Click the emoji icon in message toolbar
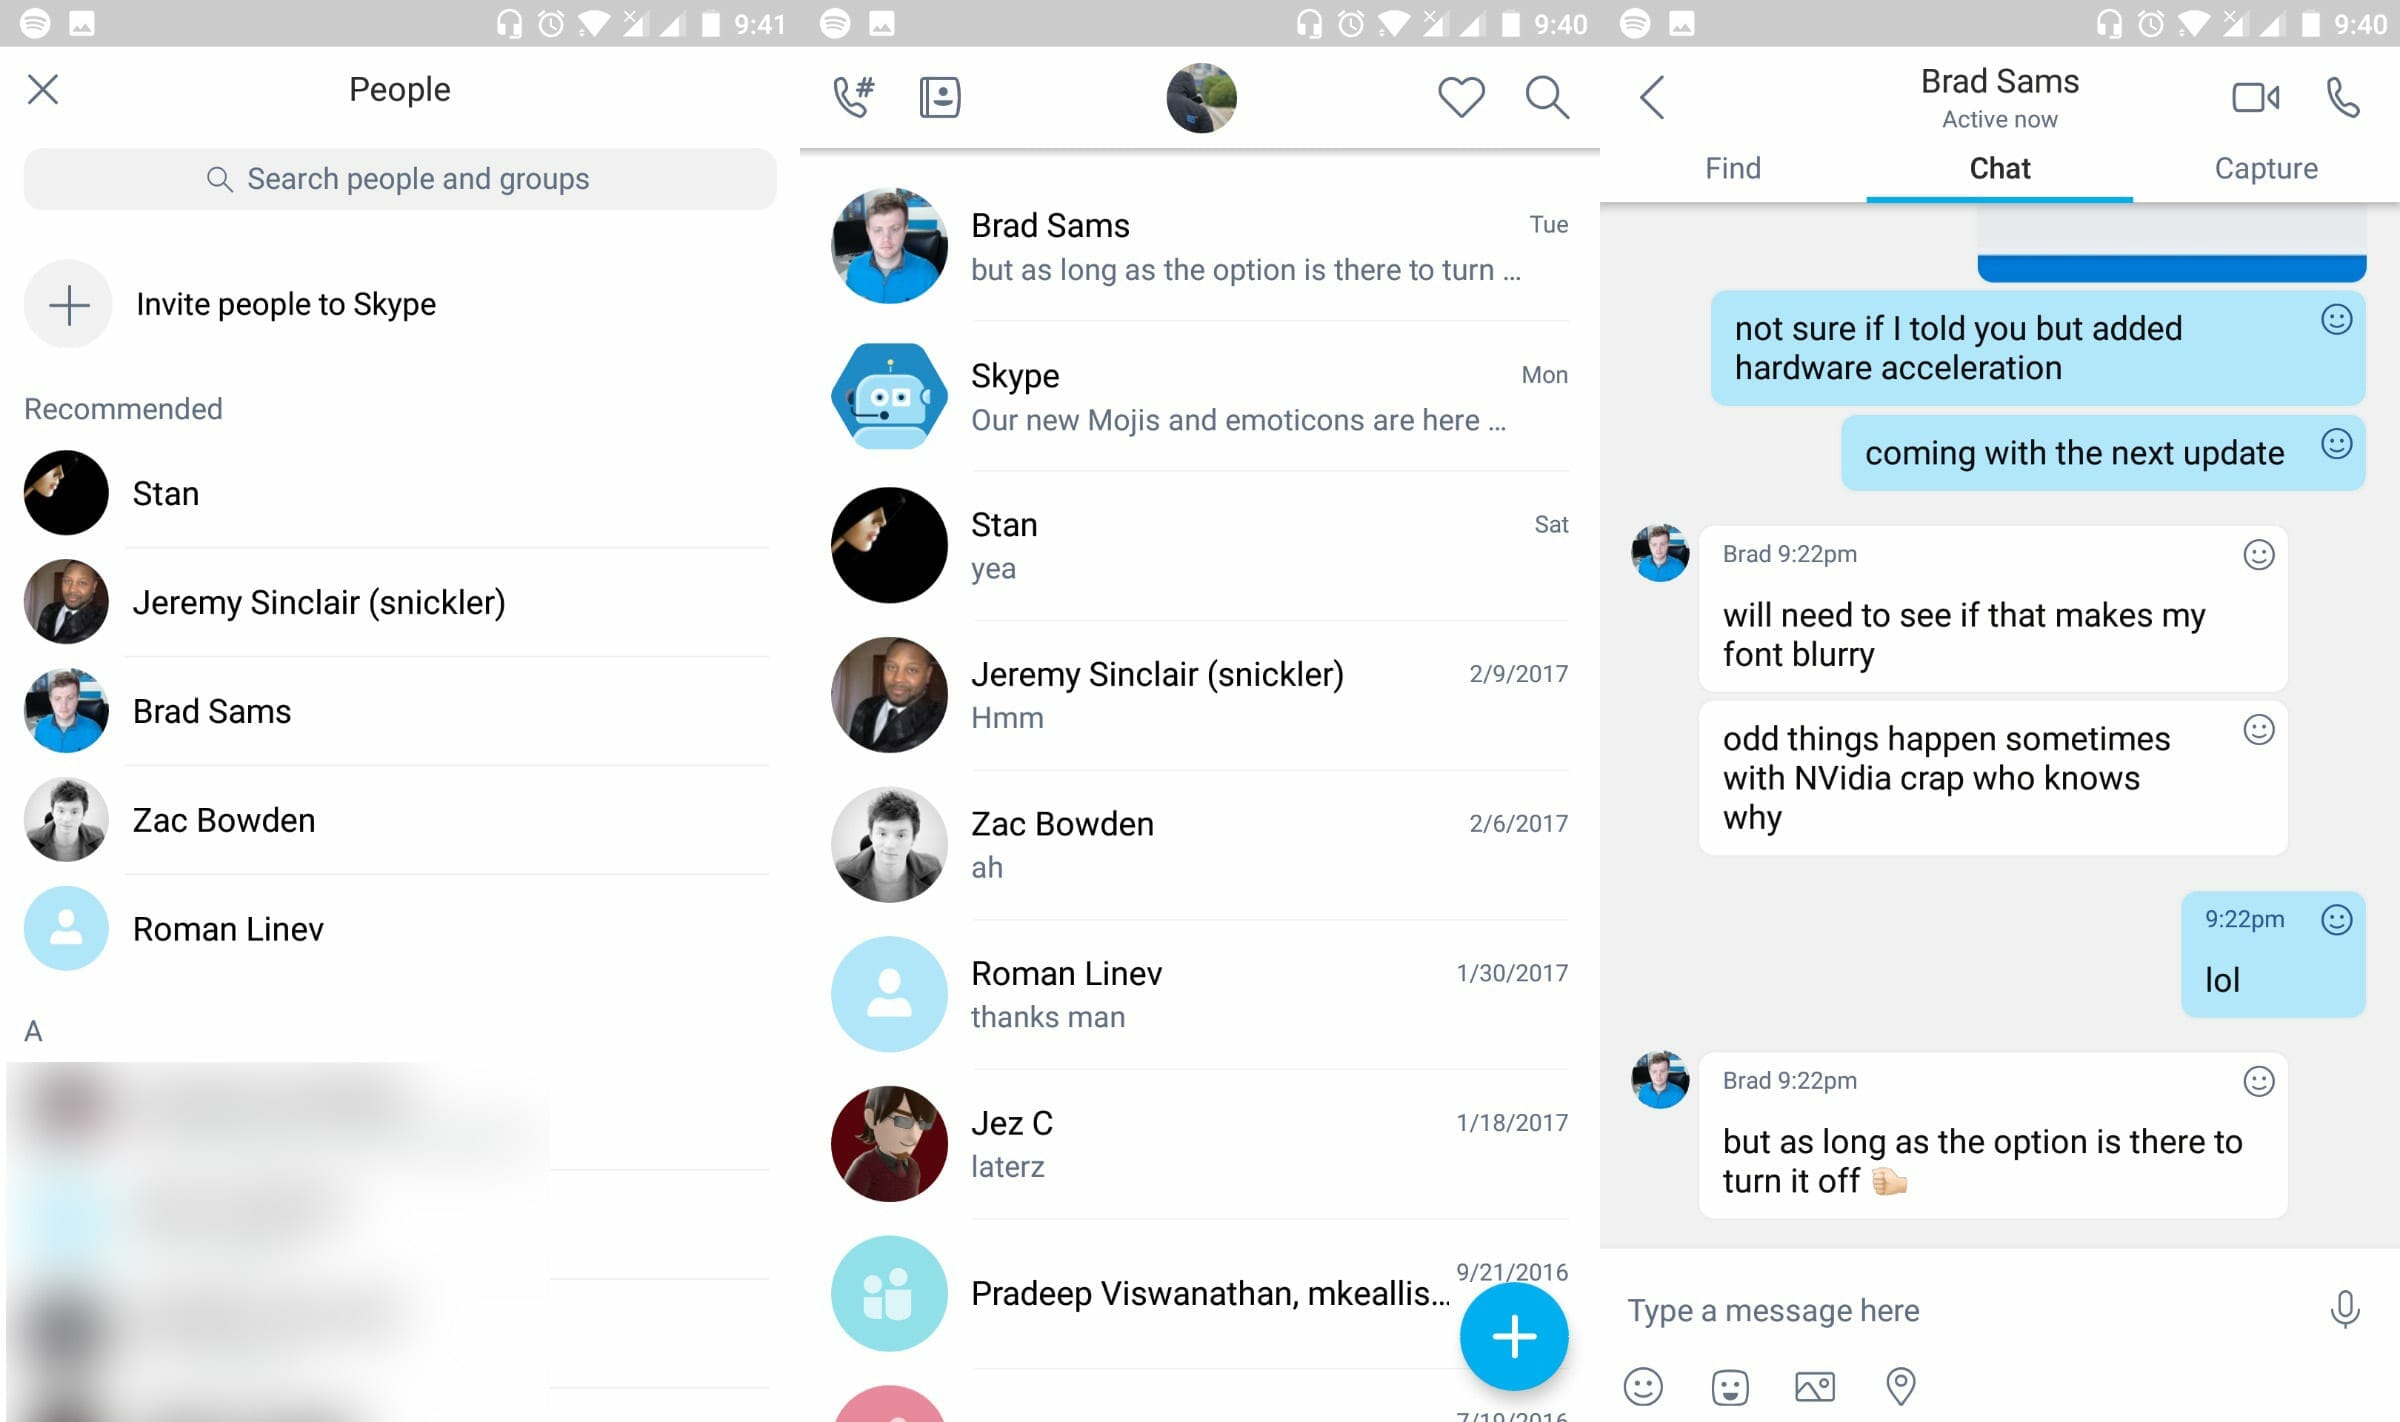The image size is (2400, 1422). [x=1650, y=1385]
